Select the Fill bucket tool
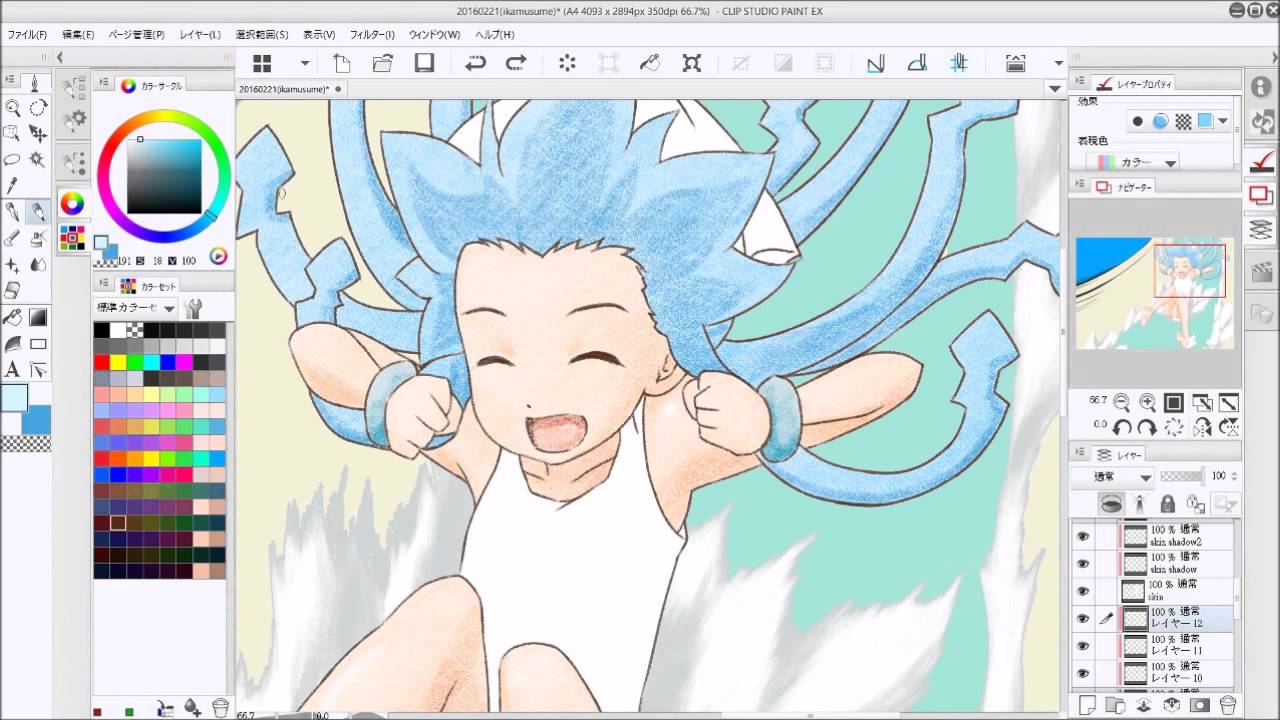 click(x=13, y=318)
